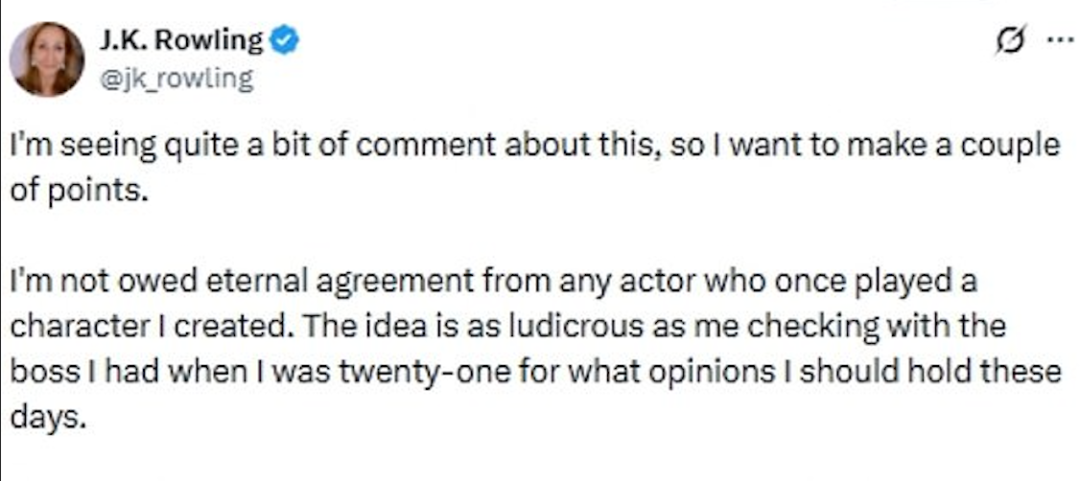Image resolution: width=1080 pixels, height=481 pixels.
Task: Open the @jk_rowling handle link
Action: pos(176,79)
